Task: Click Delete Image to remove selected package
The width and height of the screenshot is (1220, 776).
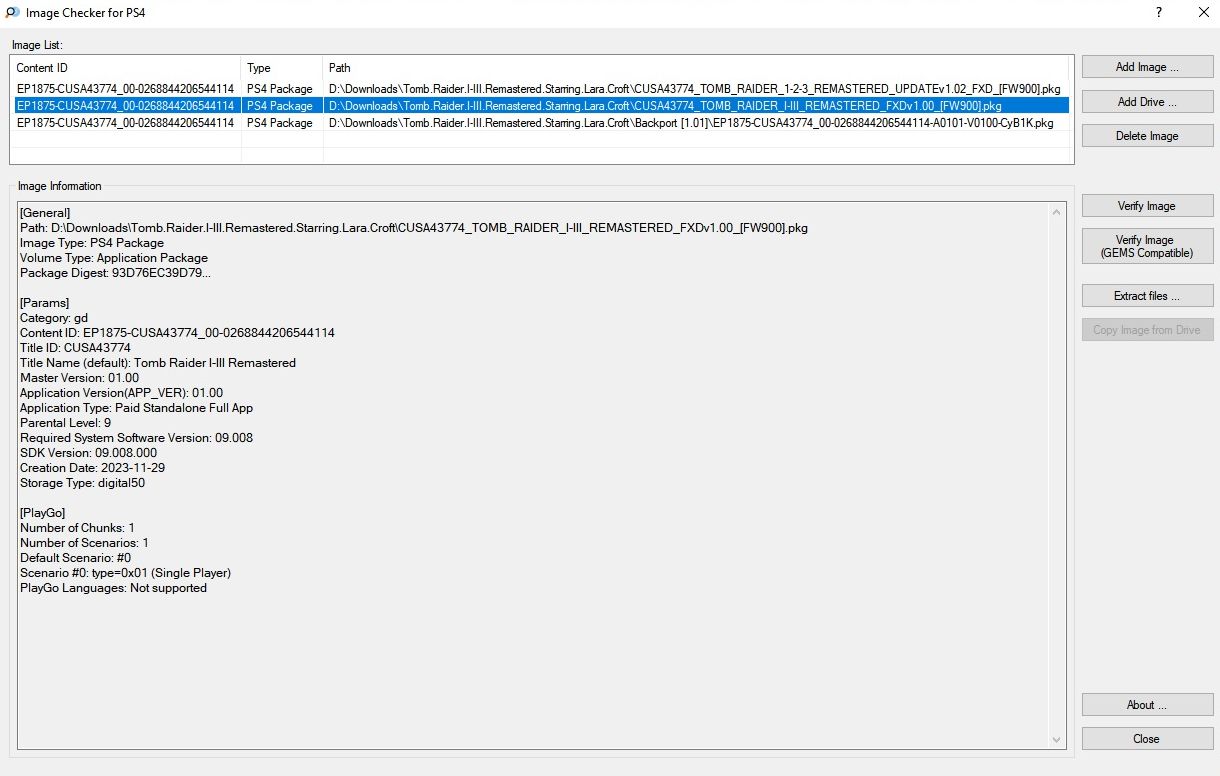Action: pos(1147,136)
